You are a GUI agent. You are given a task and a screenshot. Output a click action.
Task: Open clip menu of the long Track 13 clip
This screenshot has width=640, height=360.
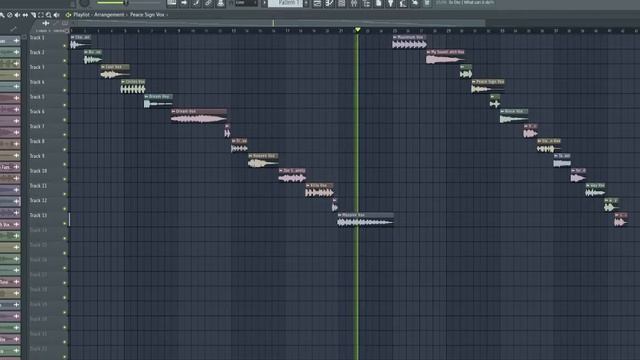tap(340, 215)
